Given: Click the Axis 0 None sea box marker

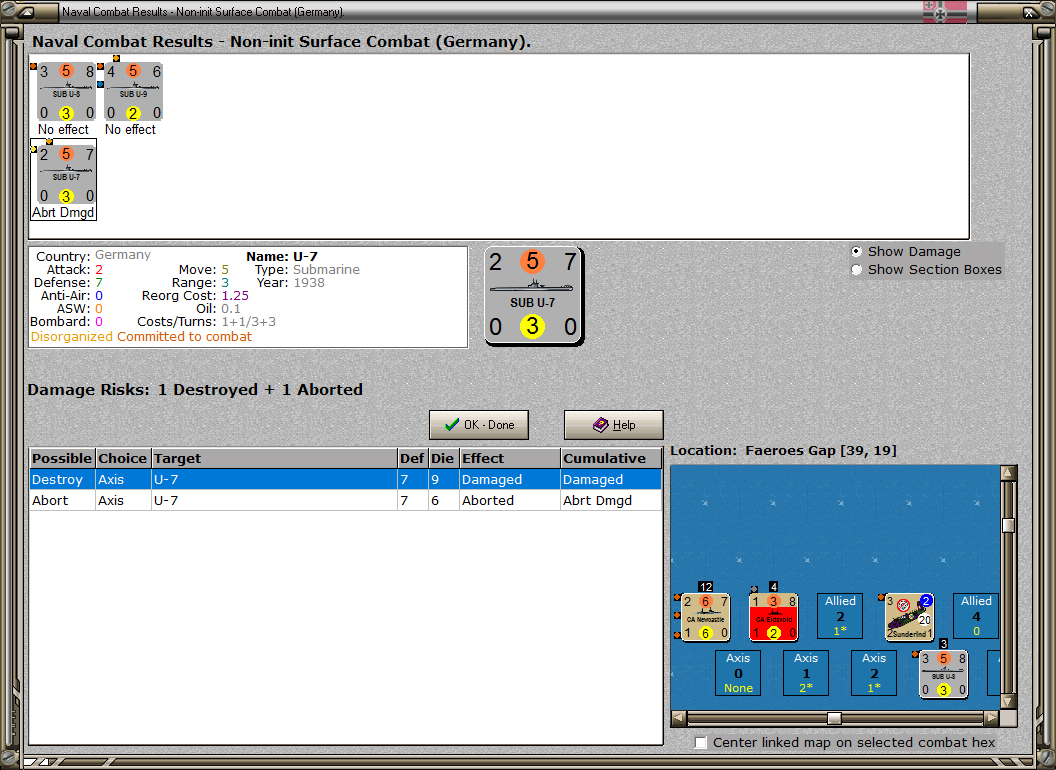Looking at the screenshot, I should pyautogui.click(x=738, y=672).
